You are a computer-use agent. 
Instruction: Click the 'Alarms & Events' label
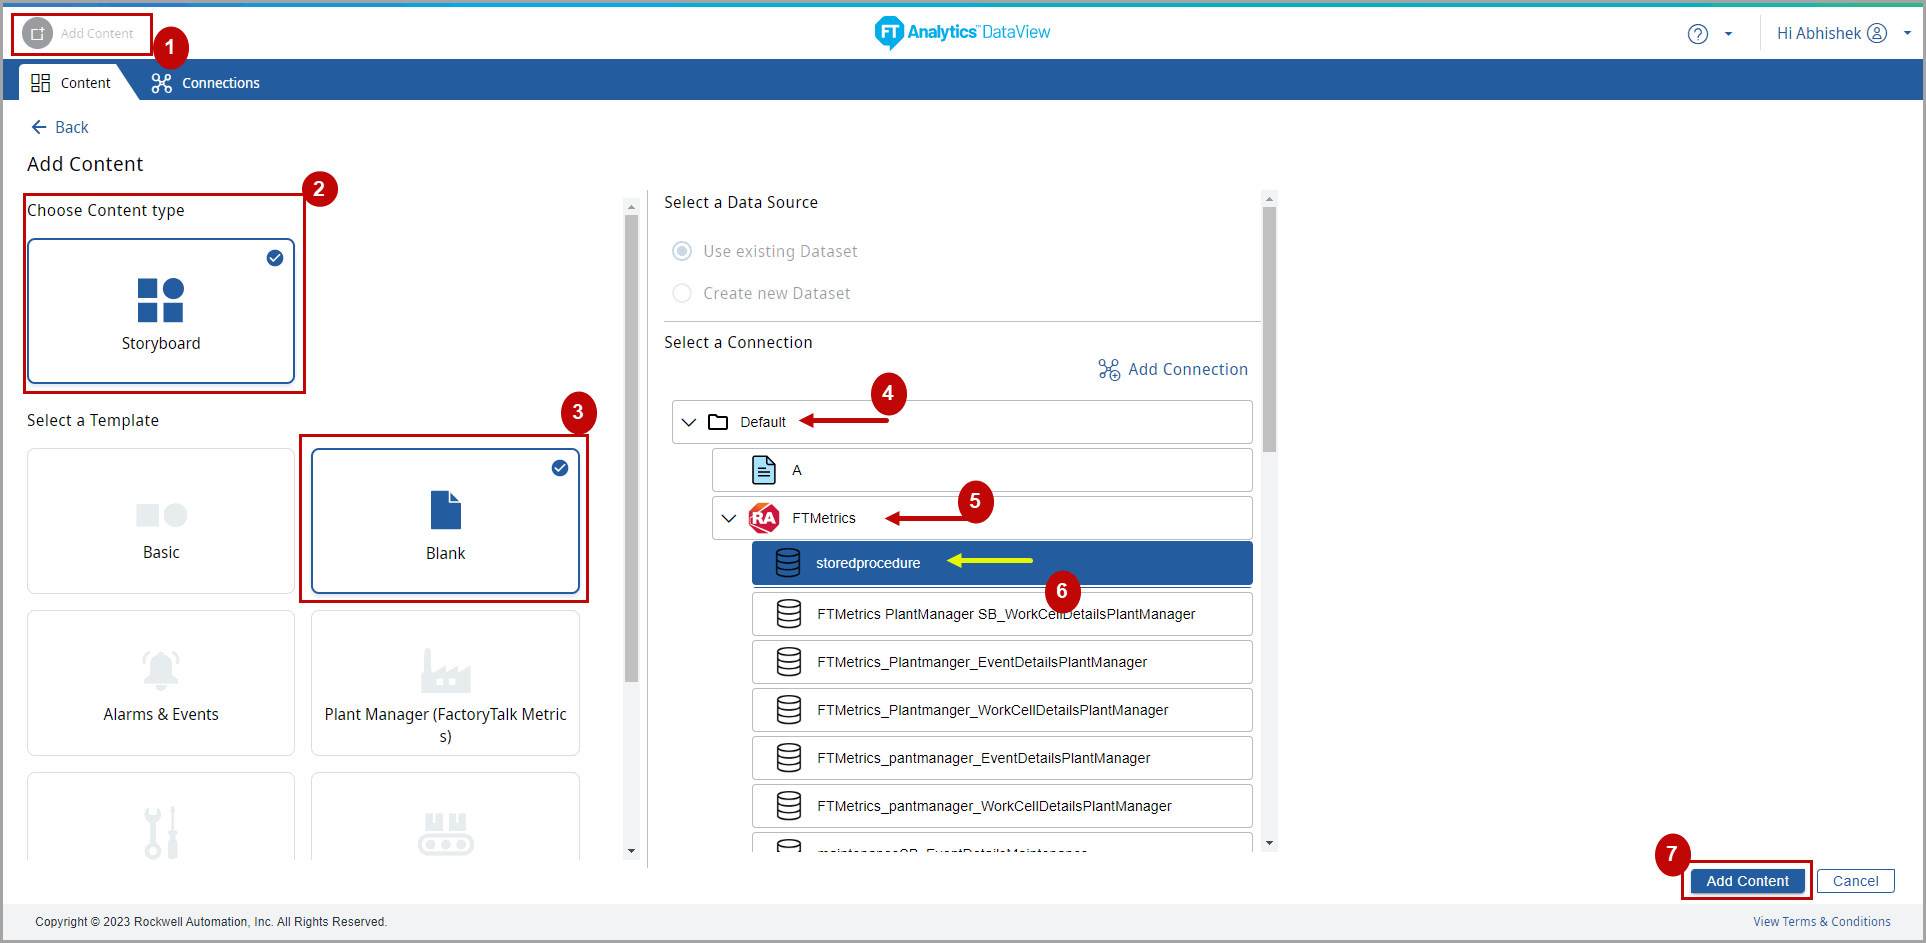[161, 714]
